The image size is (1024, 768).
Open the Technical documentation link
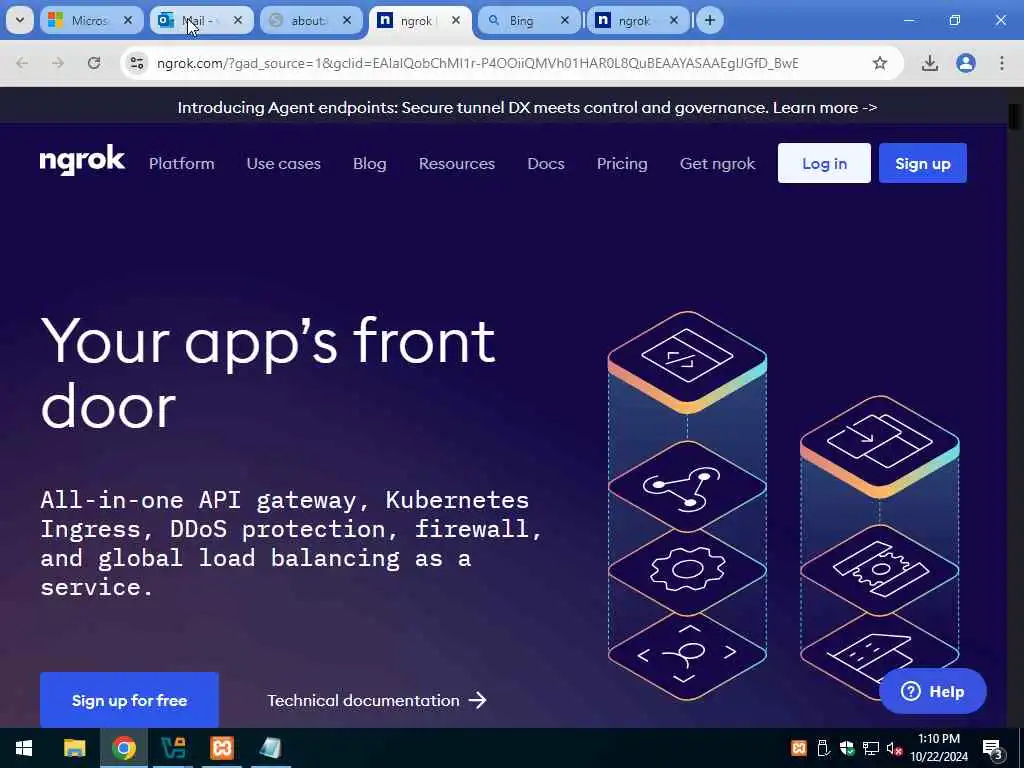point(377,700)
